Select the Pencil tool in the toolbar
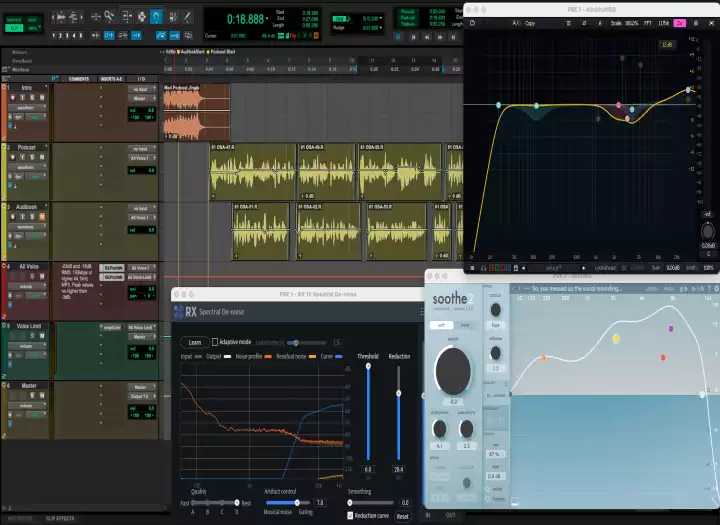The image size is (720, 525). click(x=187, y=17)
